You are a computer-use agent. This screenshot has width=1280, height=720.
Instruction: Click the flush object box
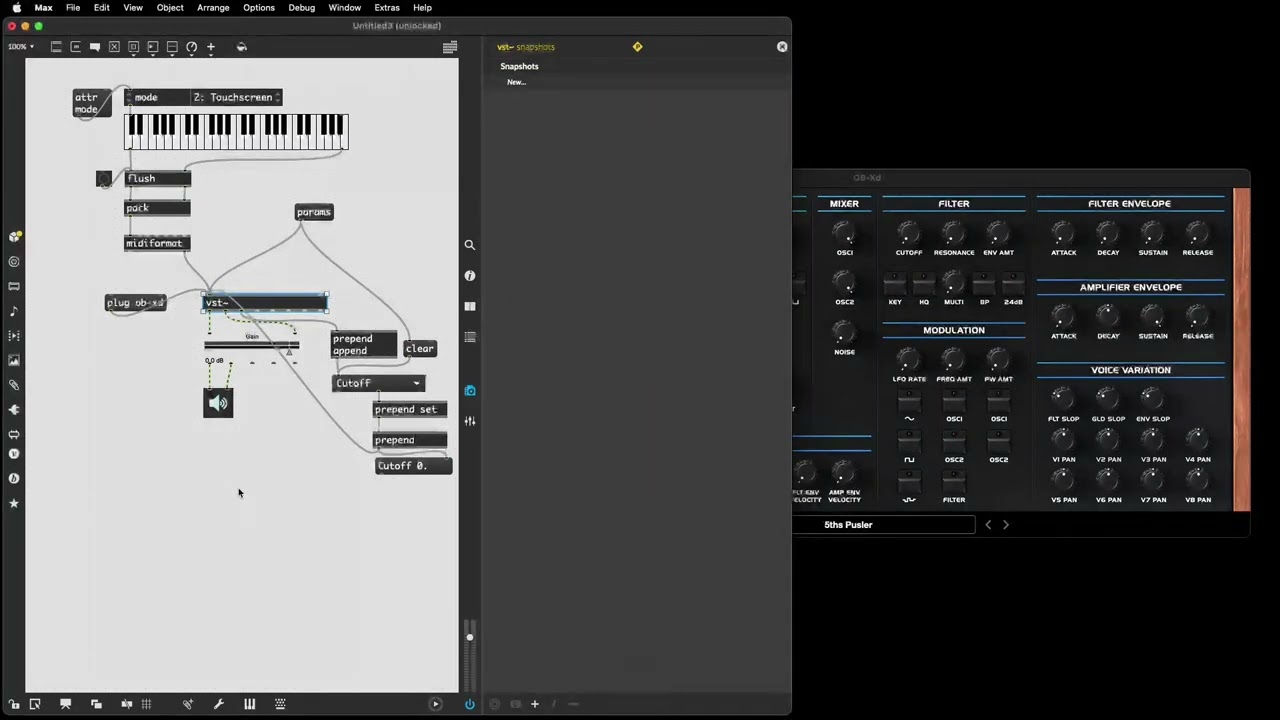pos(158,179)
